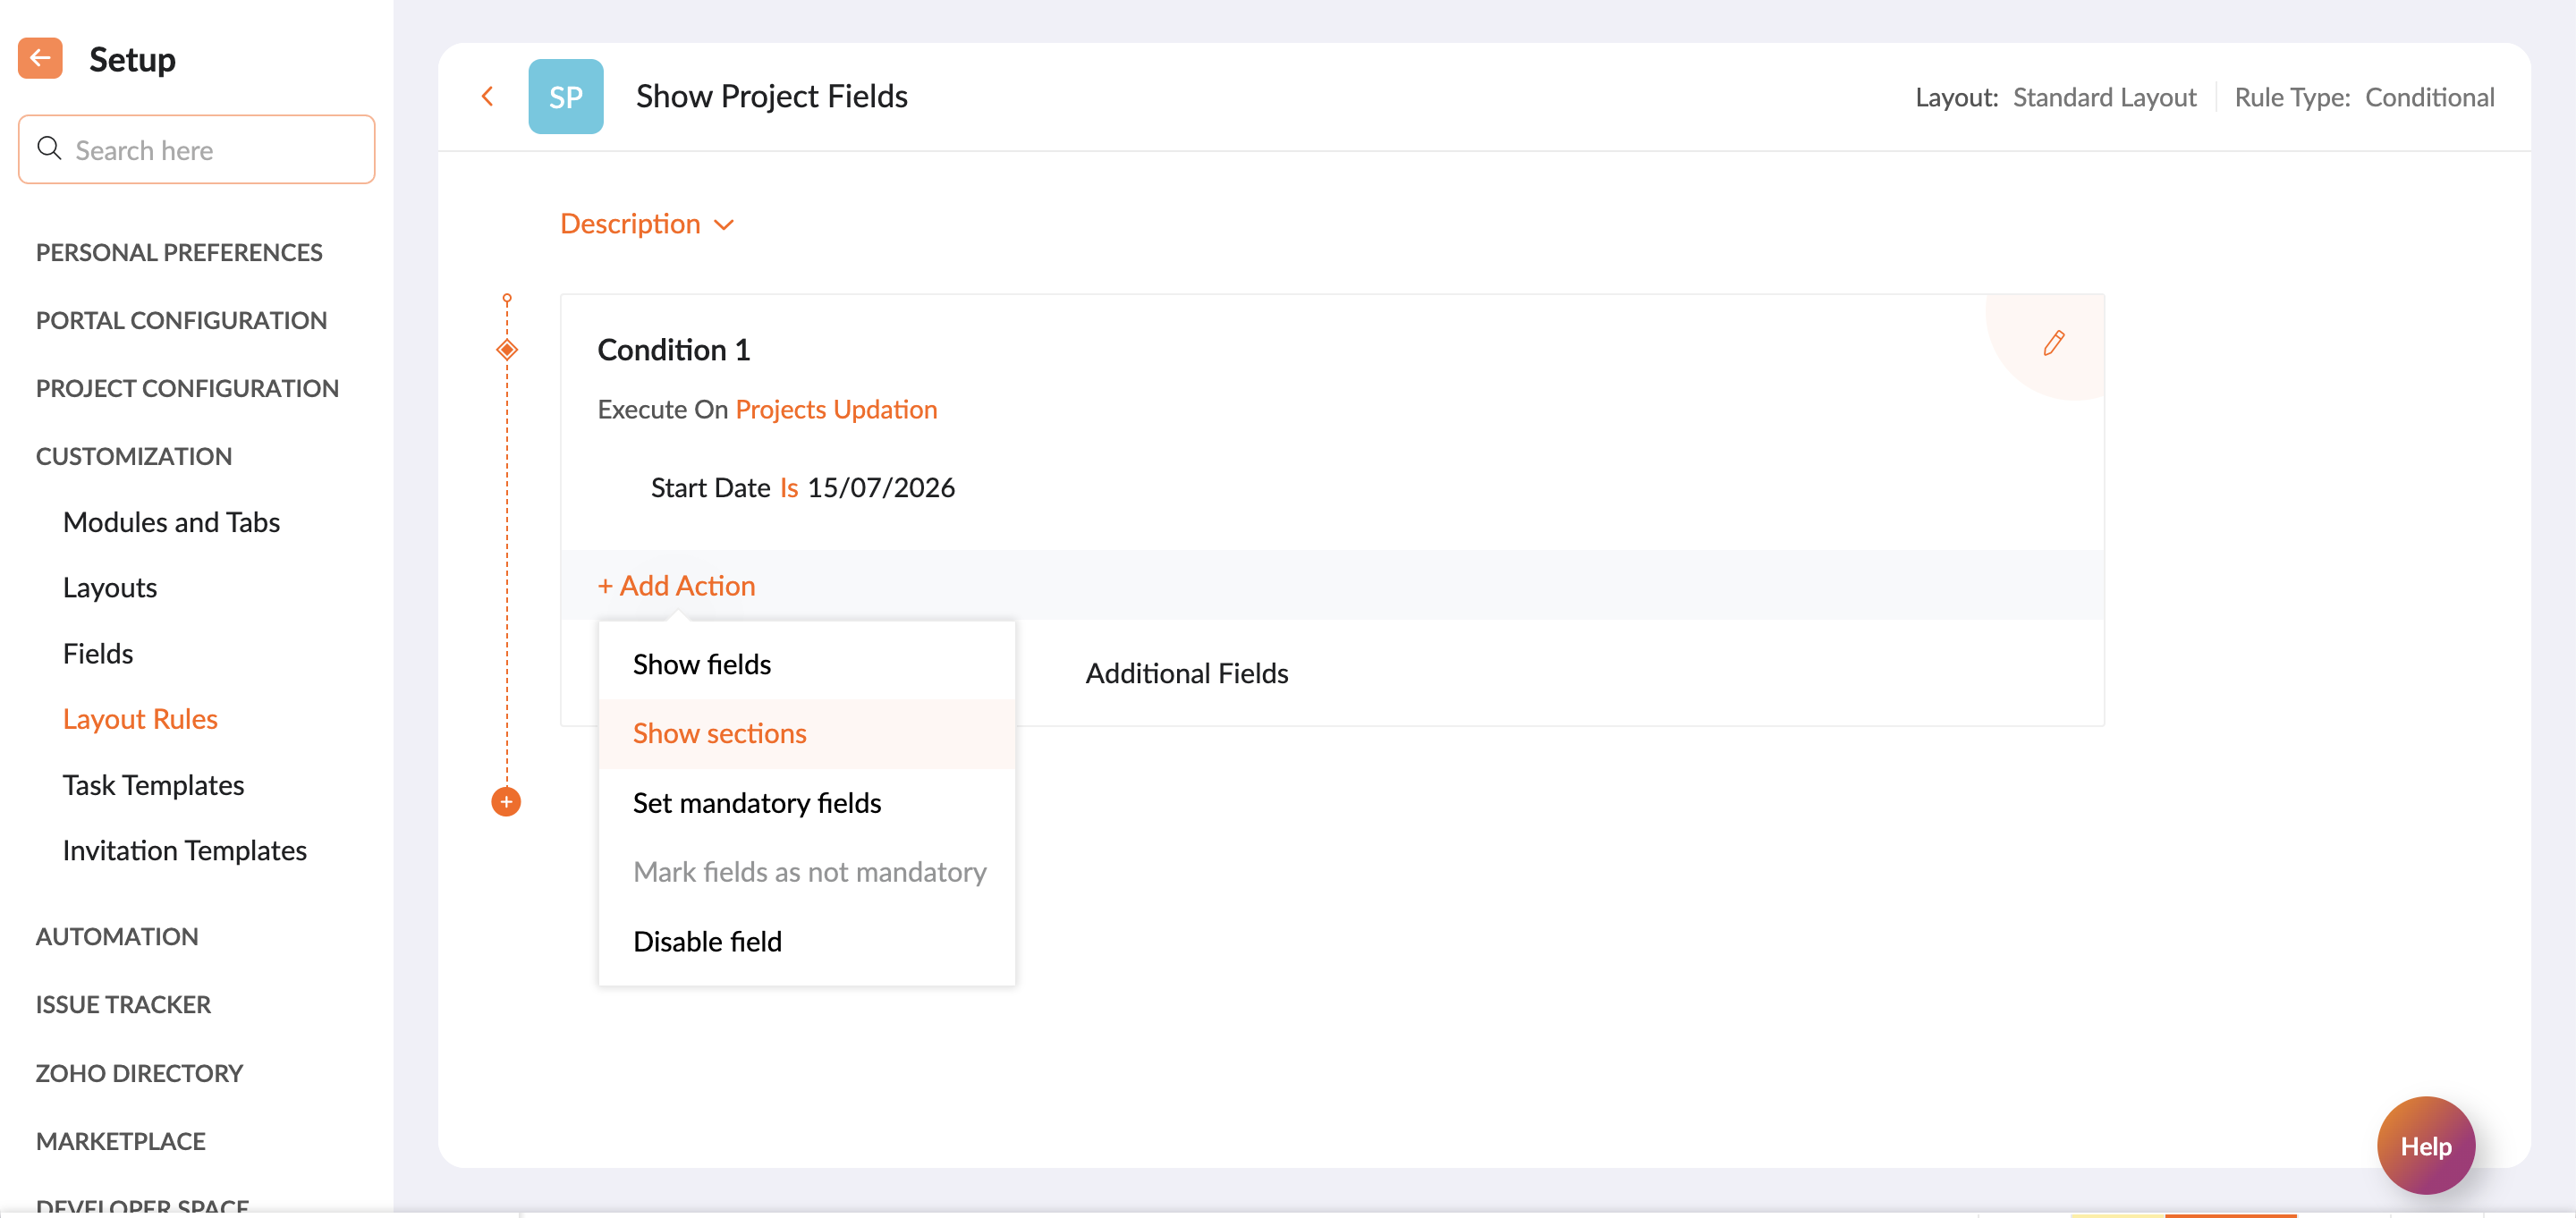Expand the MARKETPLACE section
This screenshot has width=2576, height=1218.
tap(120, 1141)
